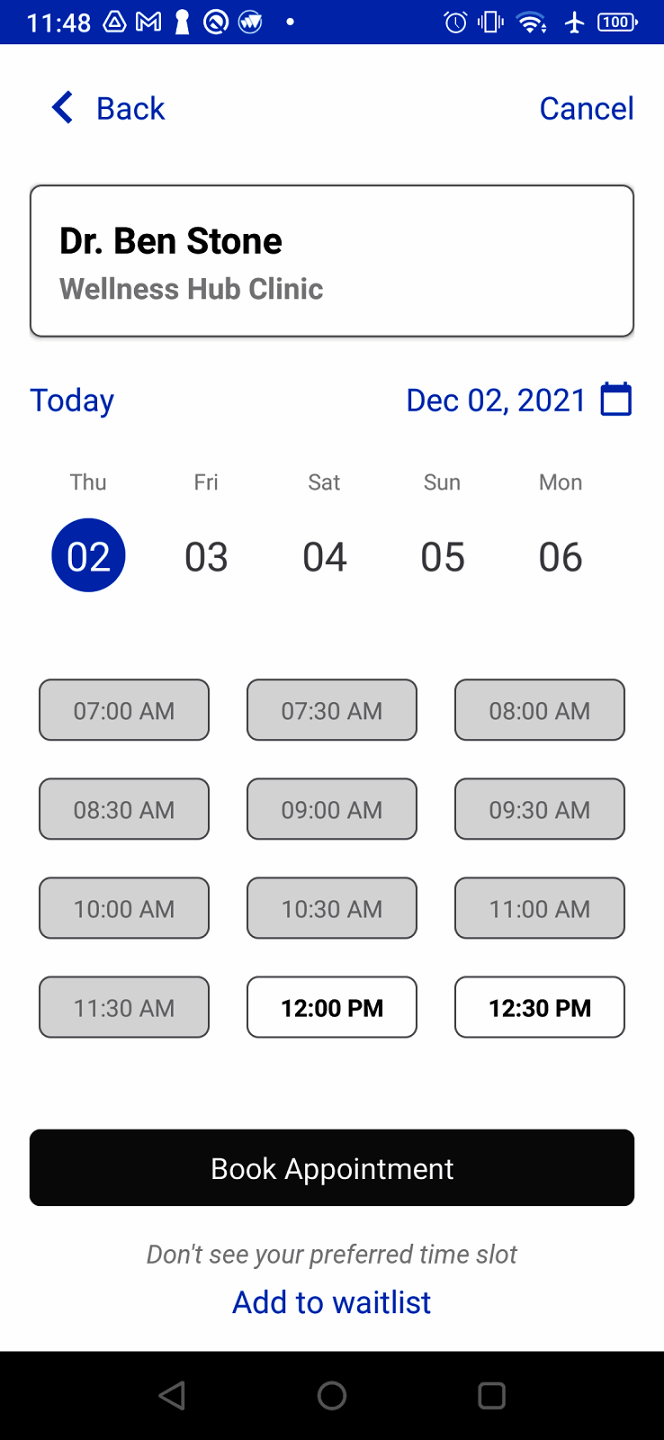Tap the battery indicator icon
Viewport: 664px width, 1440px height.
617,22
